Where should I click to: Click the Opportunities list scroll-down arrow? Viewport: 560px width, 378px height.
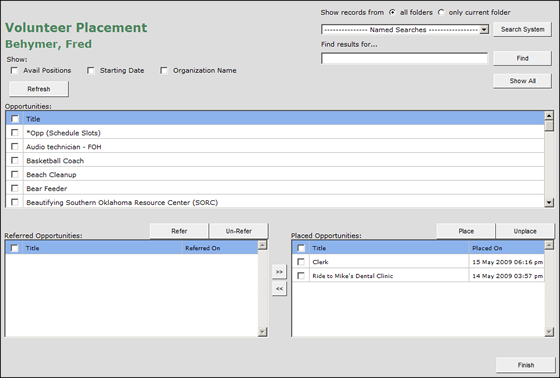point(549,203)
